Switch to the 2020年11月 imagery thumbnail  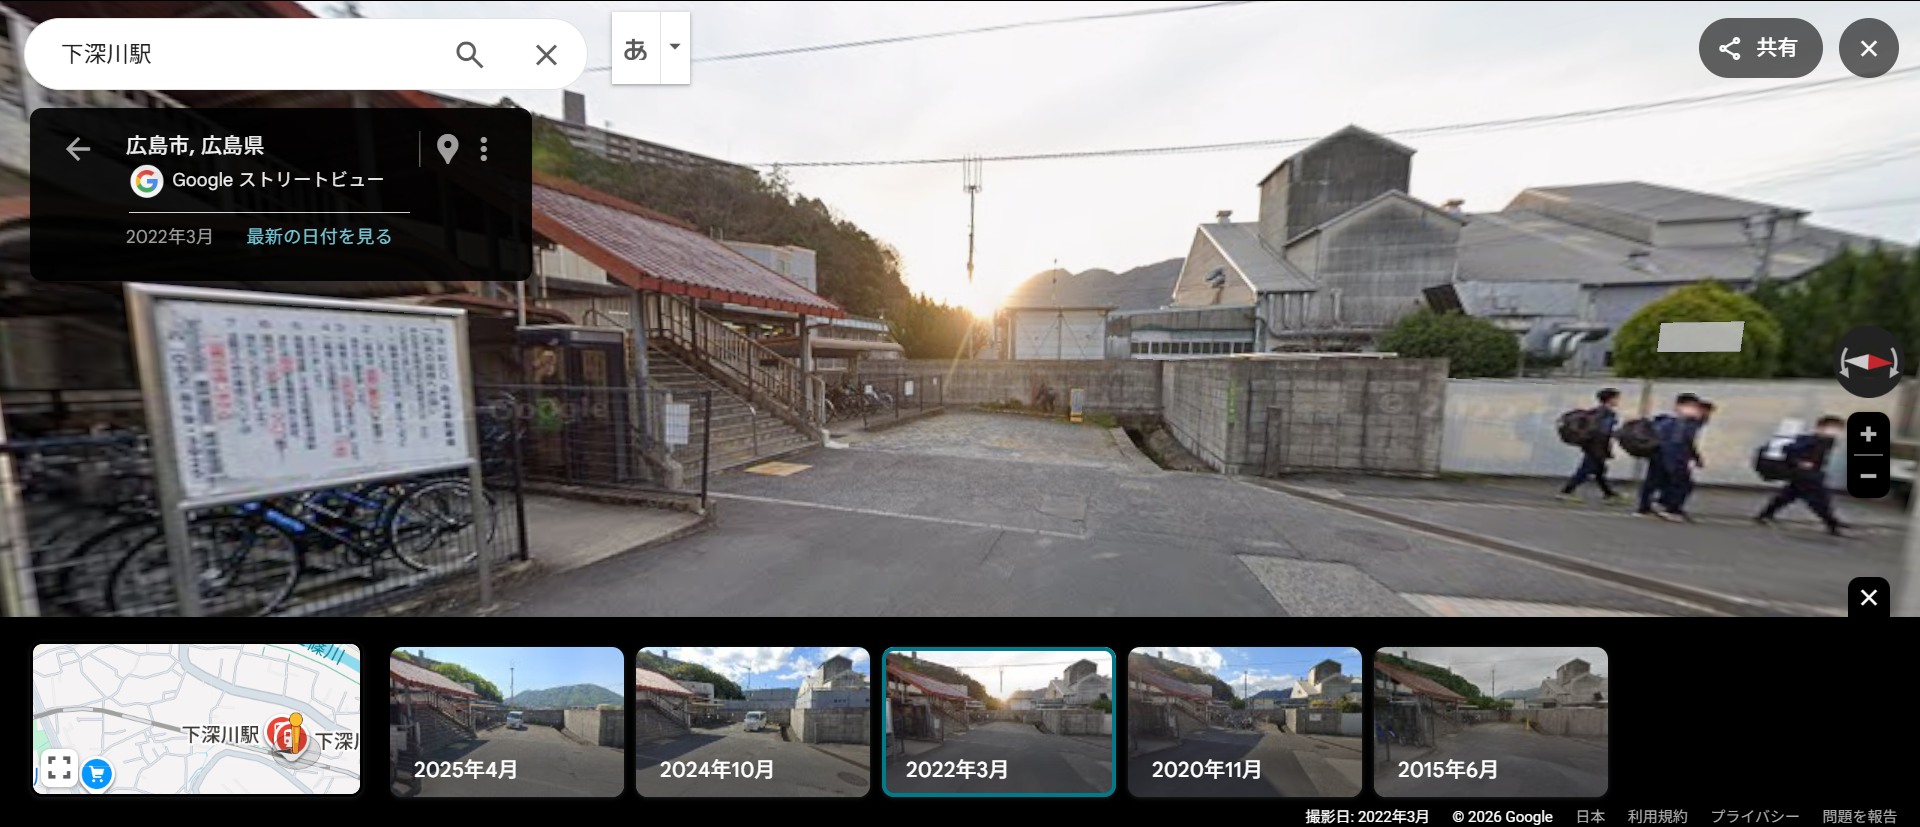coord(1245,722)
